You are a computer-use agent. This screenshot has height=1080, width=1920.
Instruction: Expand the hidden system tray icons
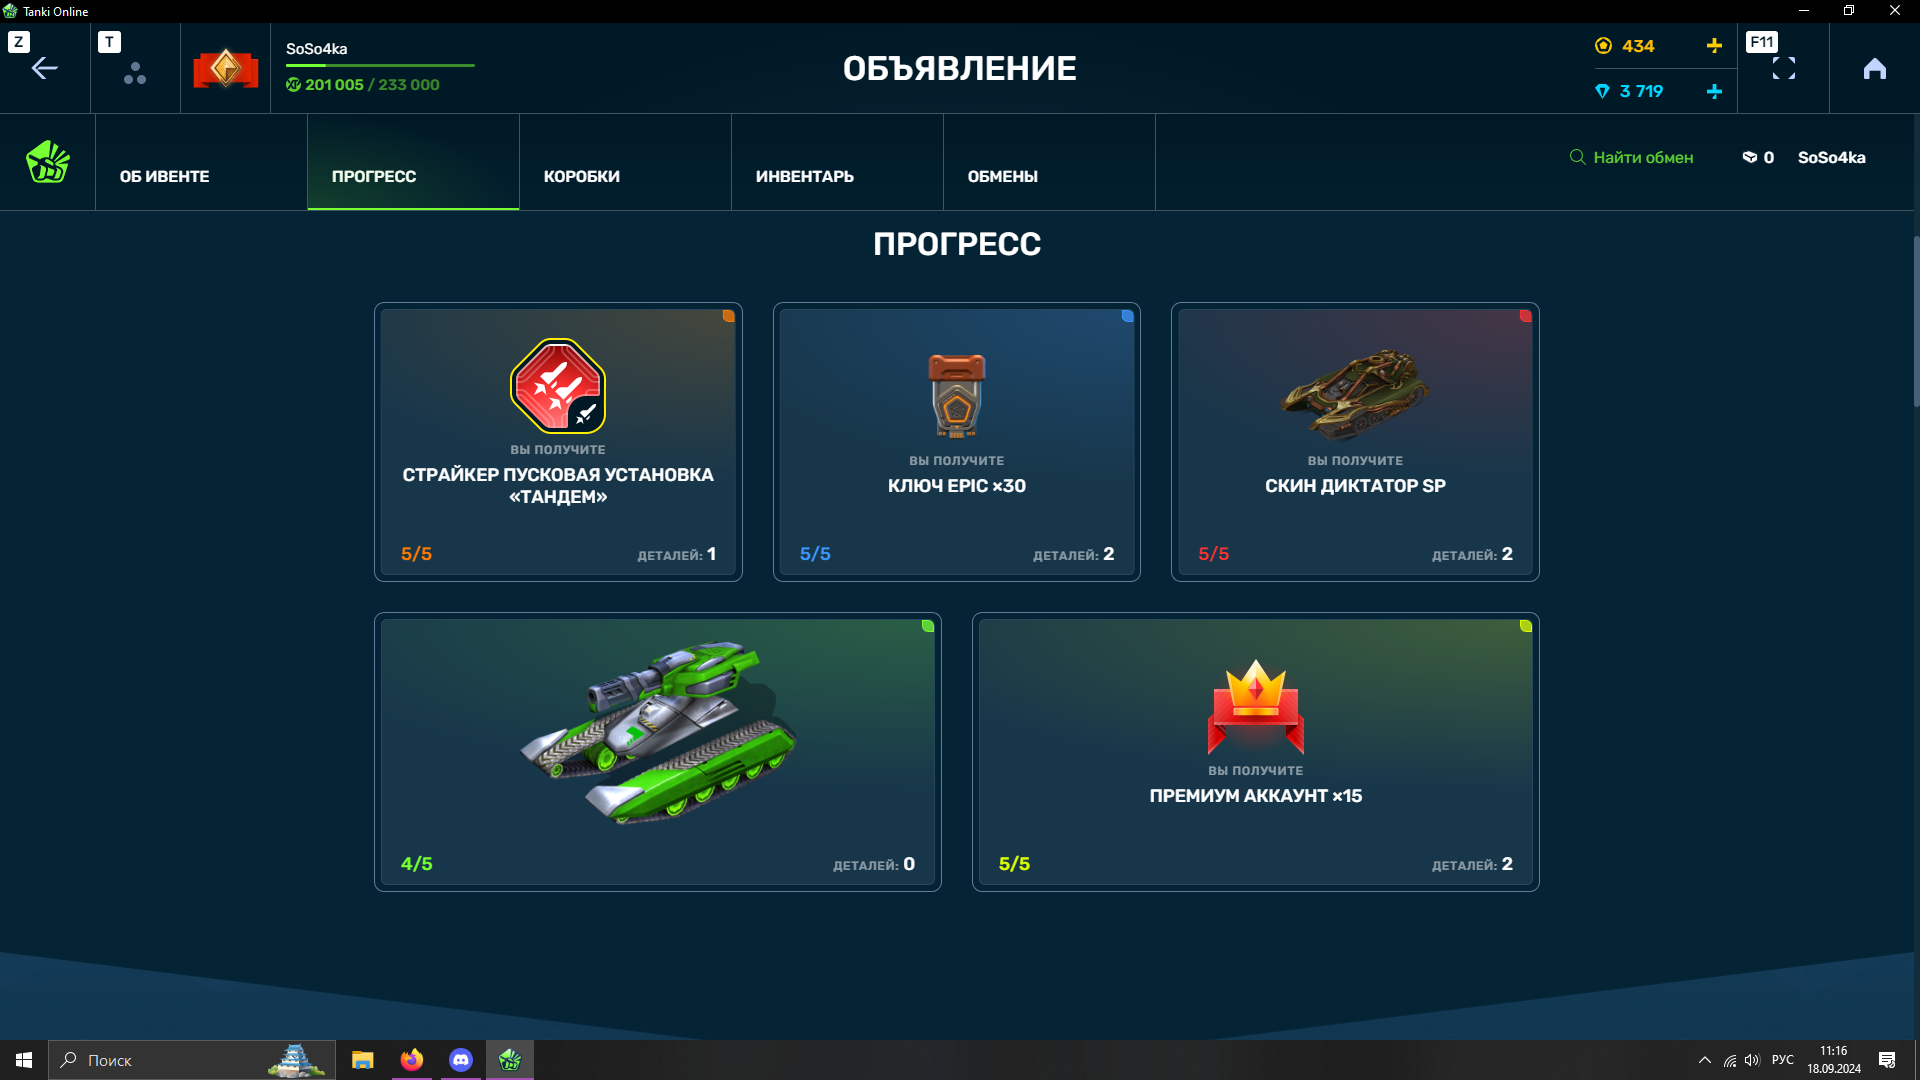point(1705,1060)
